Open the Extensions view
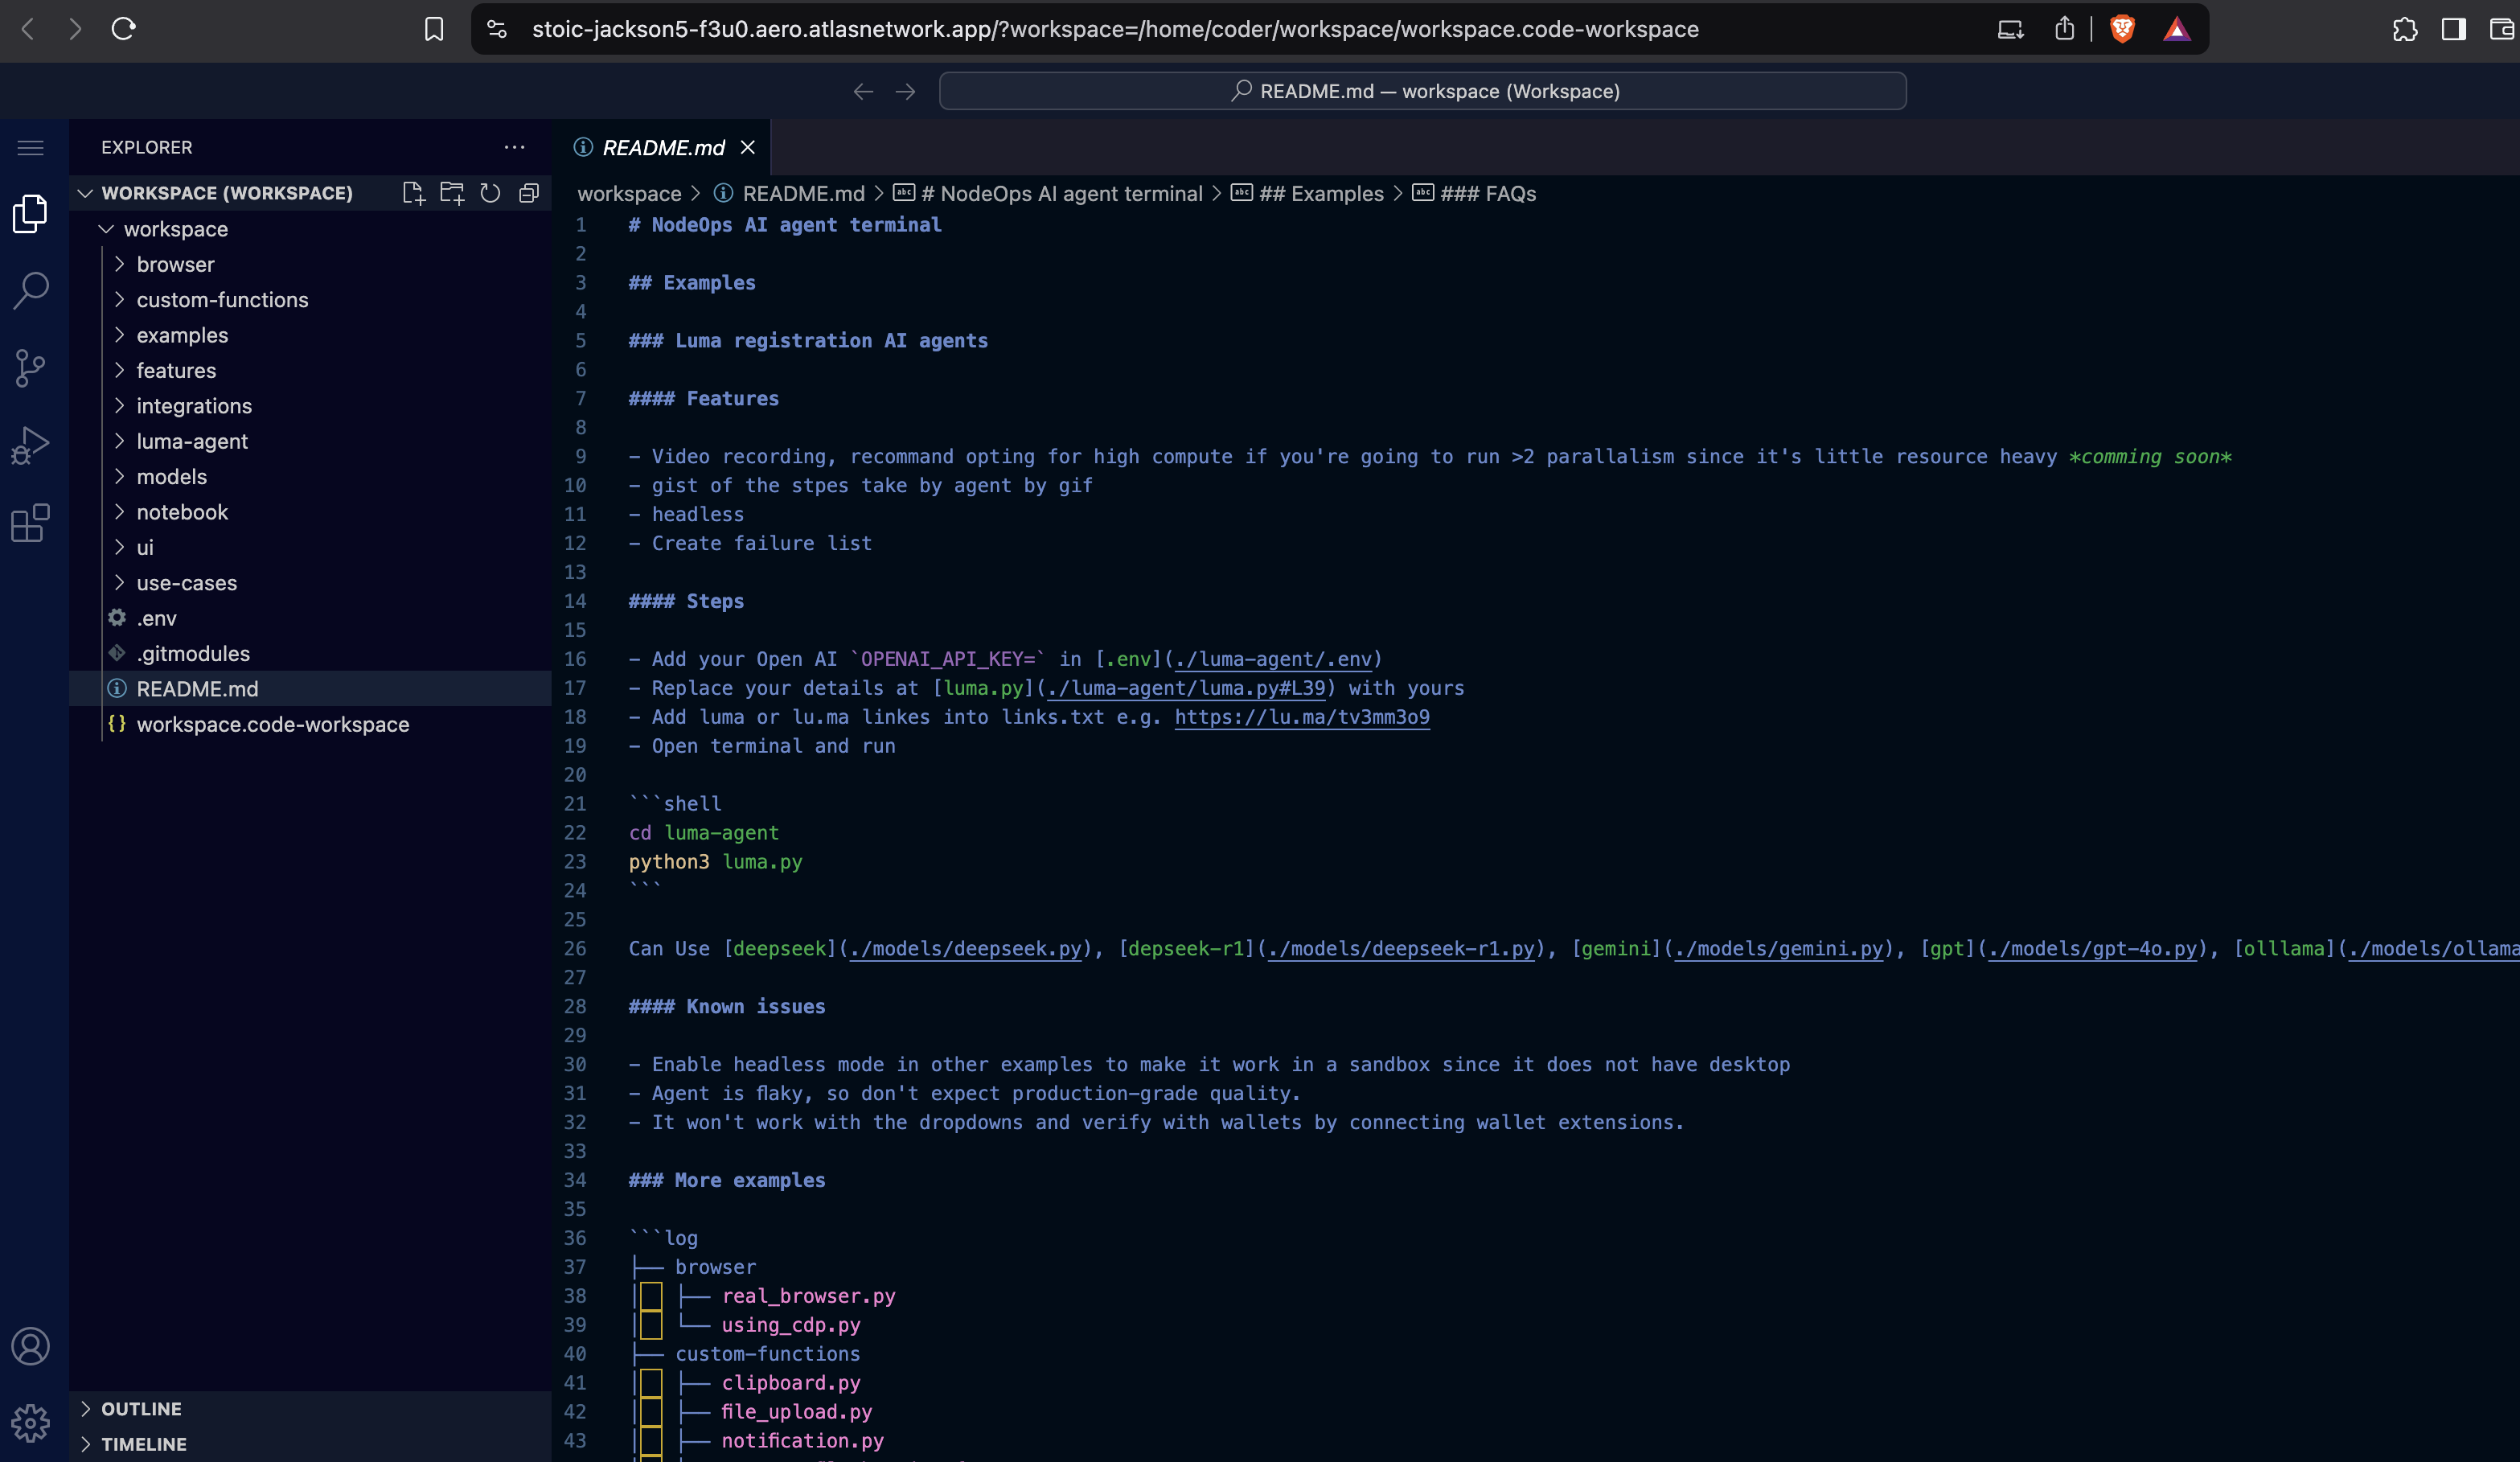 30,523
